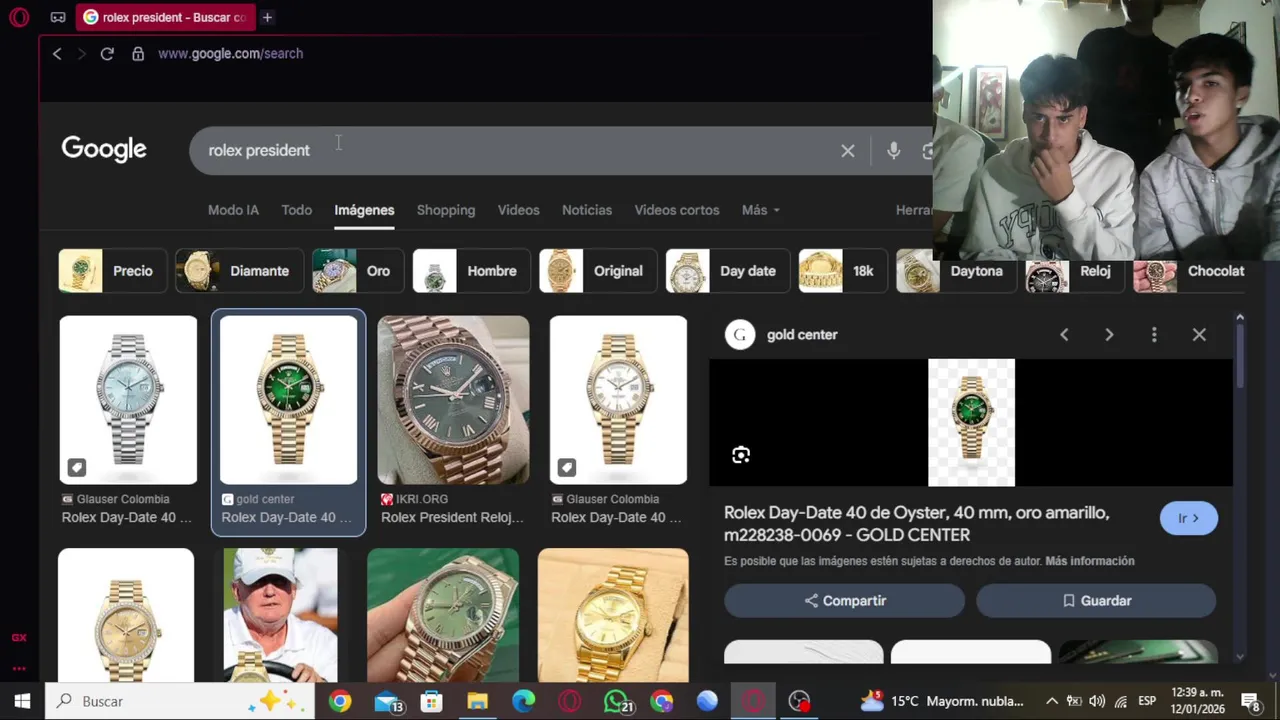Screen dimensions: 1280x720
Task: Filter images by Original chip
Action: 598,271
